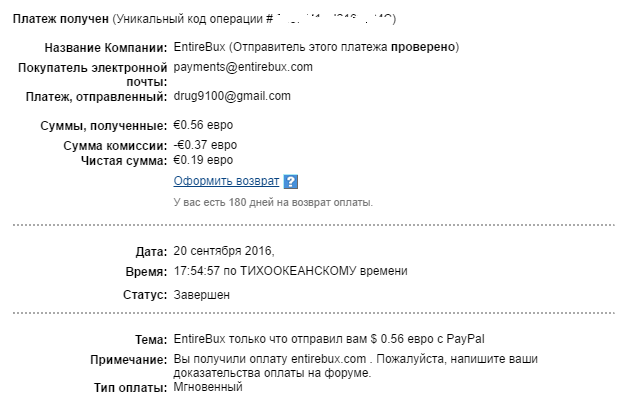The width and height of the screenshot is (627, 402).
Task: Select the payments@entirebux.com email address
Action: [x=243, y=67]
